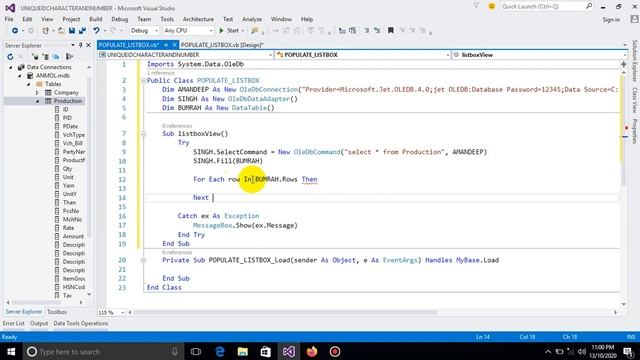
Task: Close the POPULATE_LISTBOX.vb code tab
Action: coord(174,45)
